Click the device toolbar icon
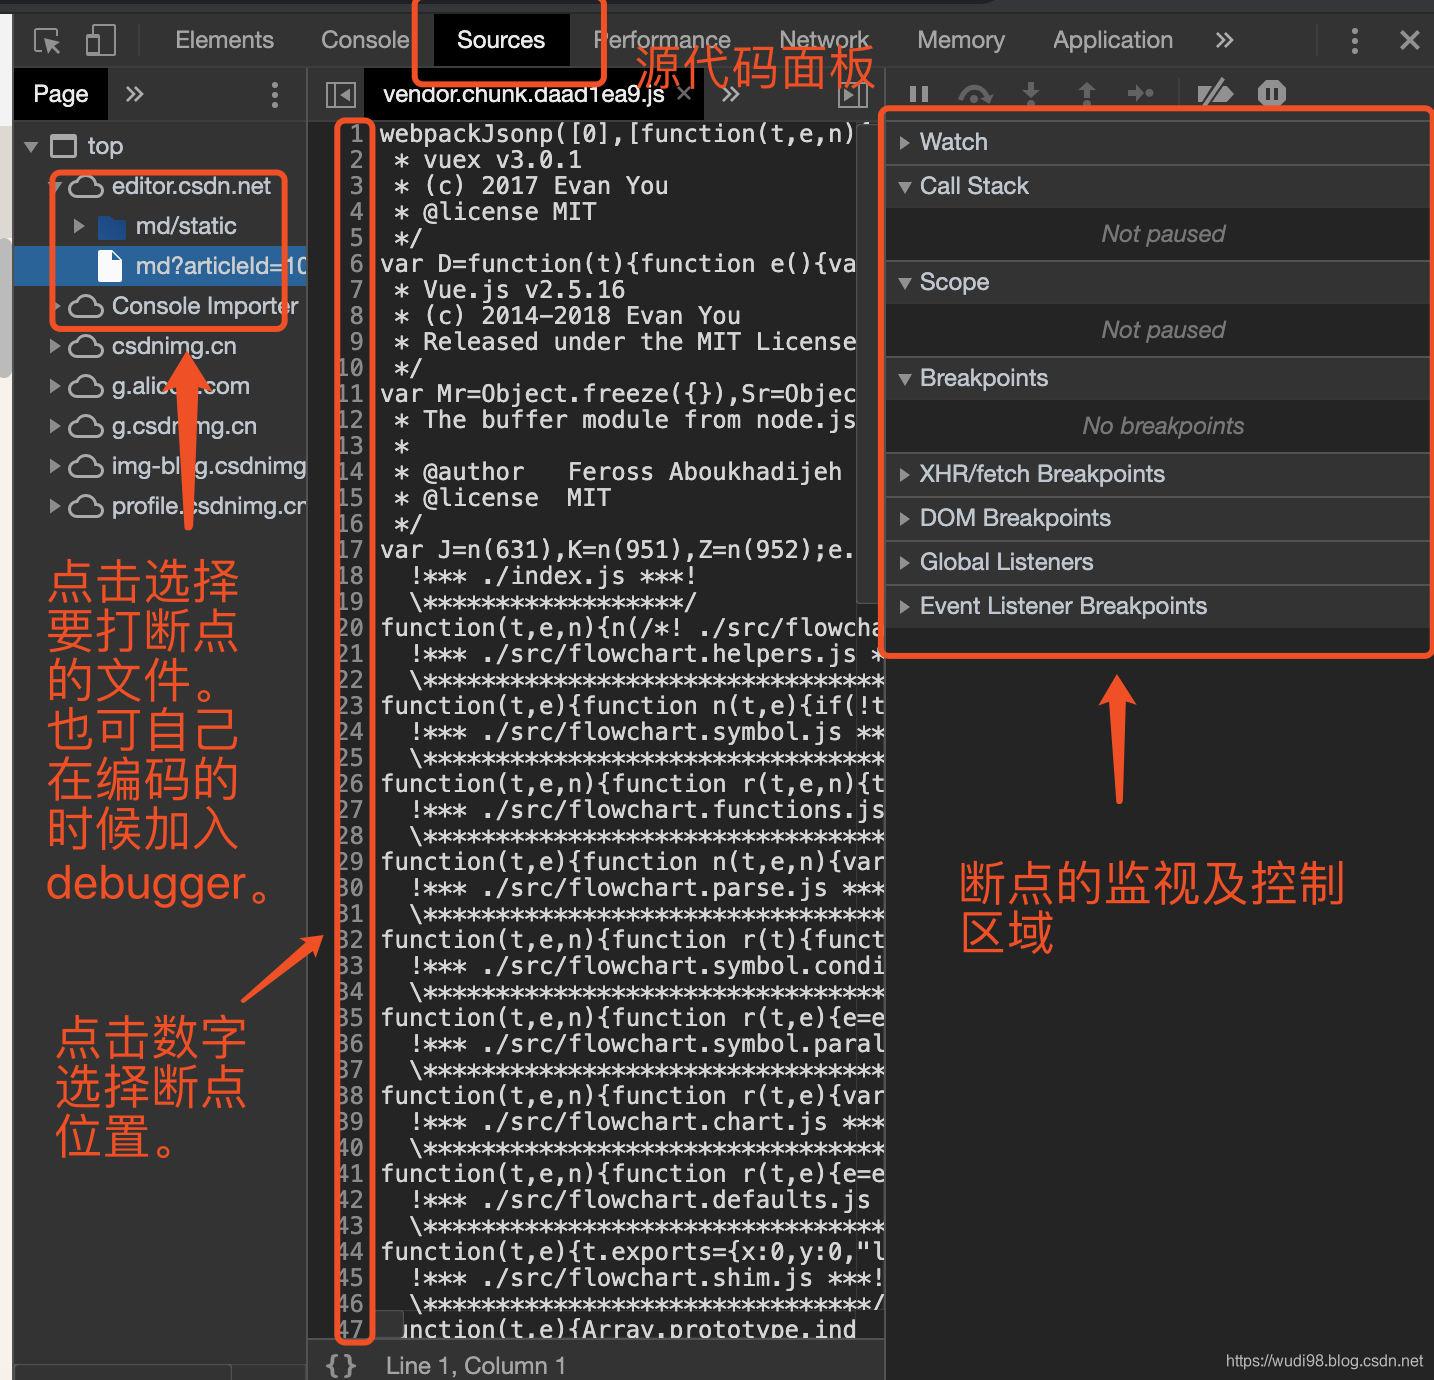1434x1380 pixels. (x=99, y=40)
